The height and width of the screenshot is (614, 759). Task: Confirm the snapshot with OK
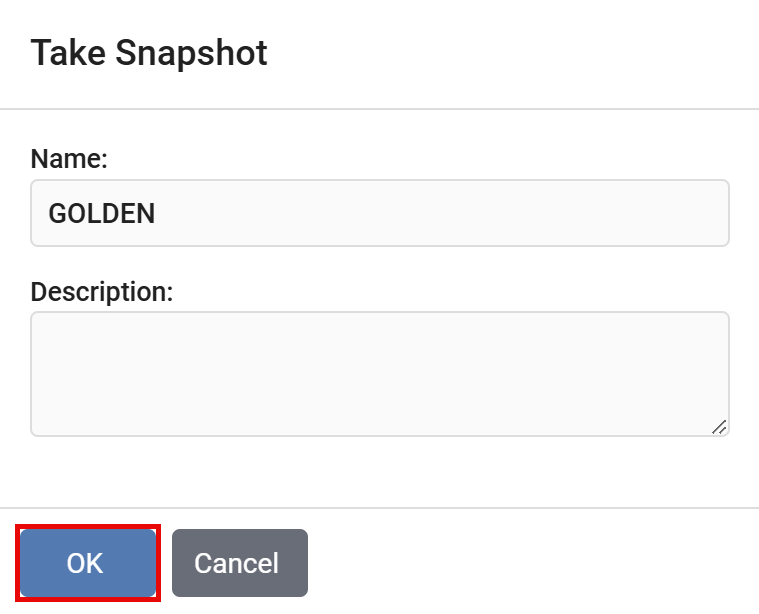pyautogui.click(x=87, y=563)
